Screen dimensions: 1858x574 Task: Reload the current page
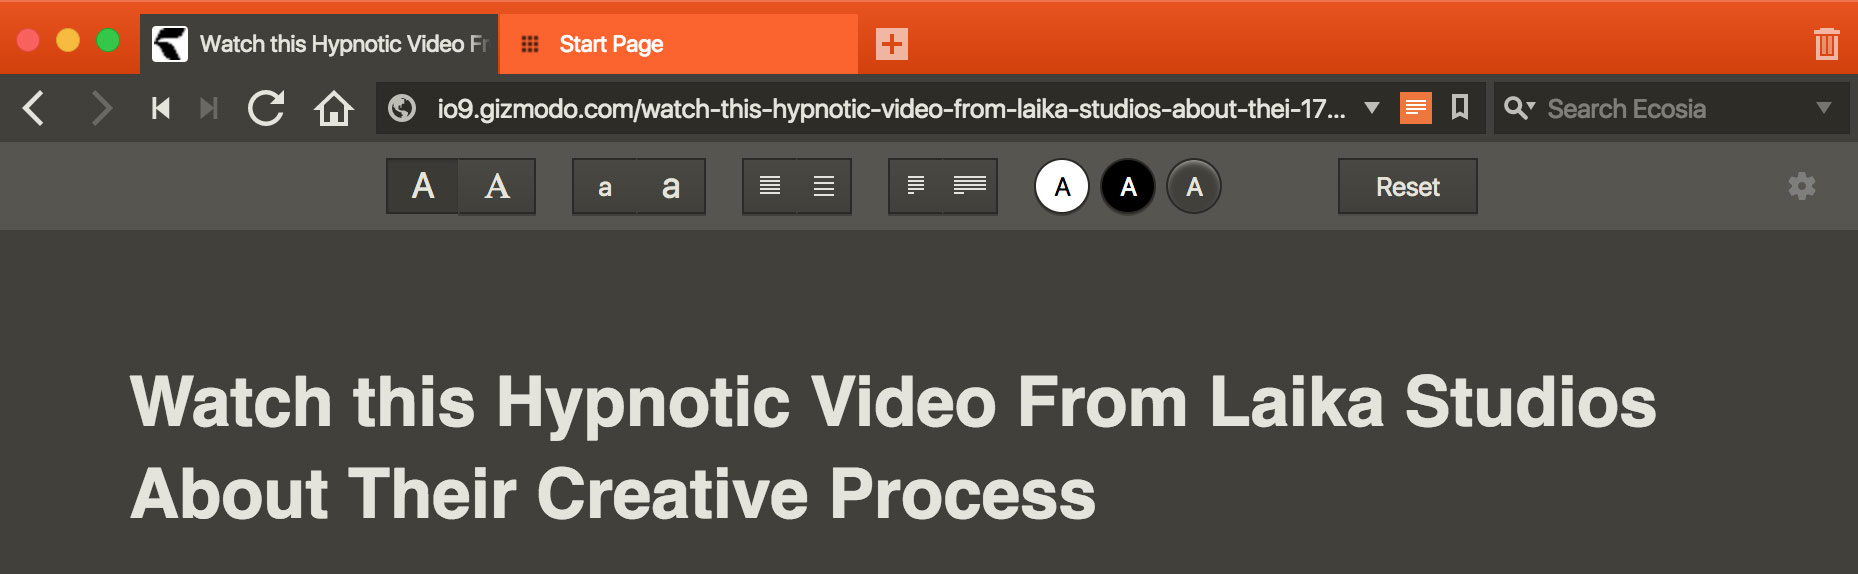(x=266, y=108)
